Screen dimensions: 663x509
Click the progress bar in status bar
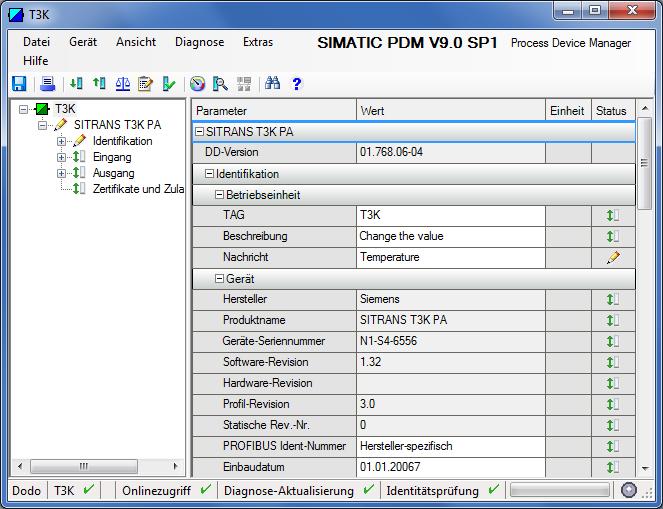[560, 490]
